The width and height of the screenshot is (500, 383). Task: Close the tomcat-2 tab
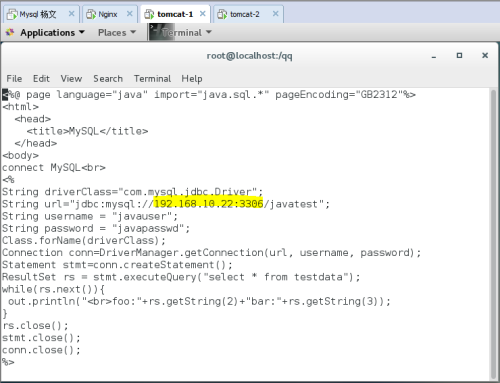pos(276,14)
